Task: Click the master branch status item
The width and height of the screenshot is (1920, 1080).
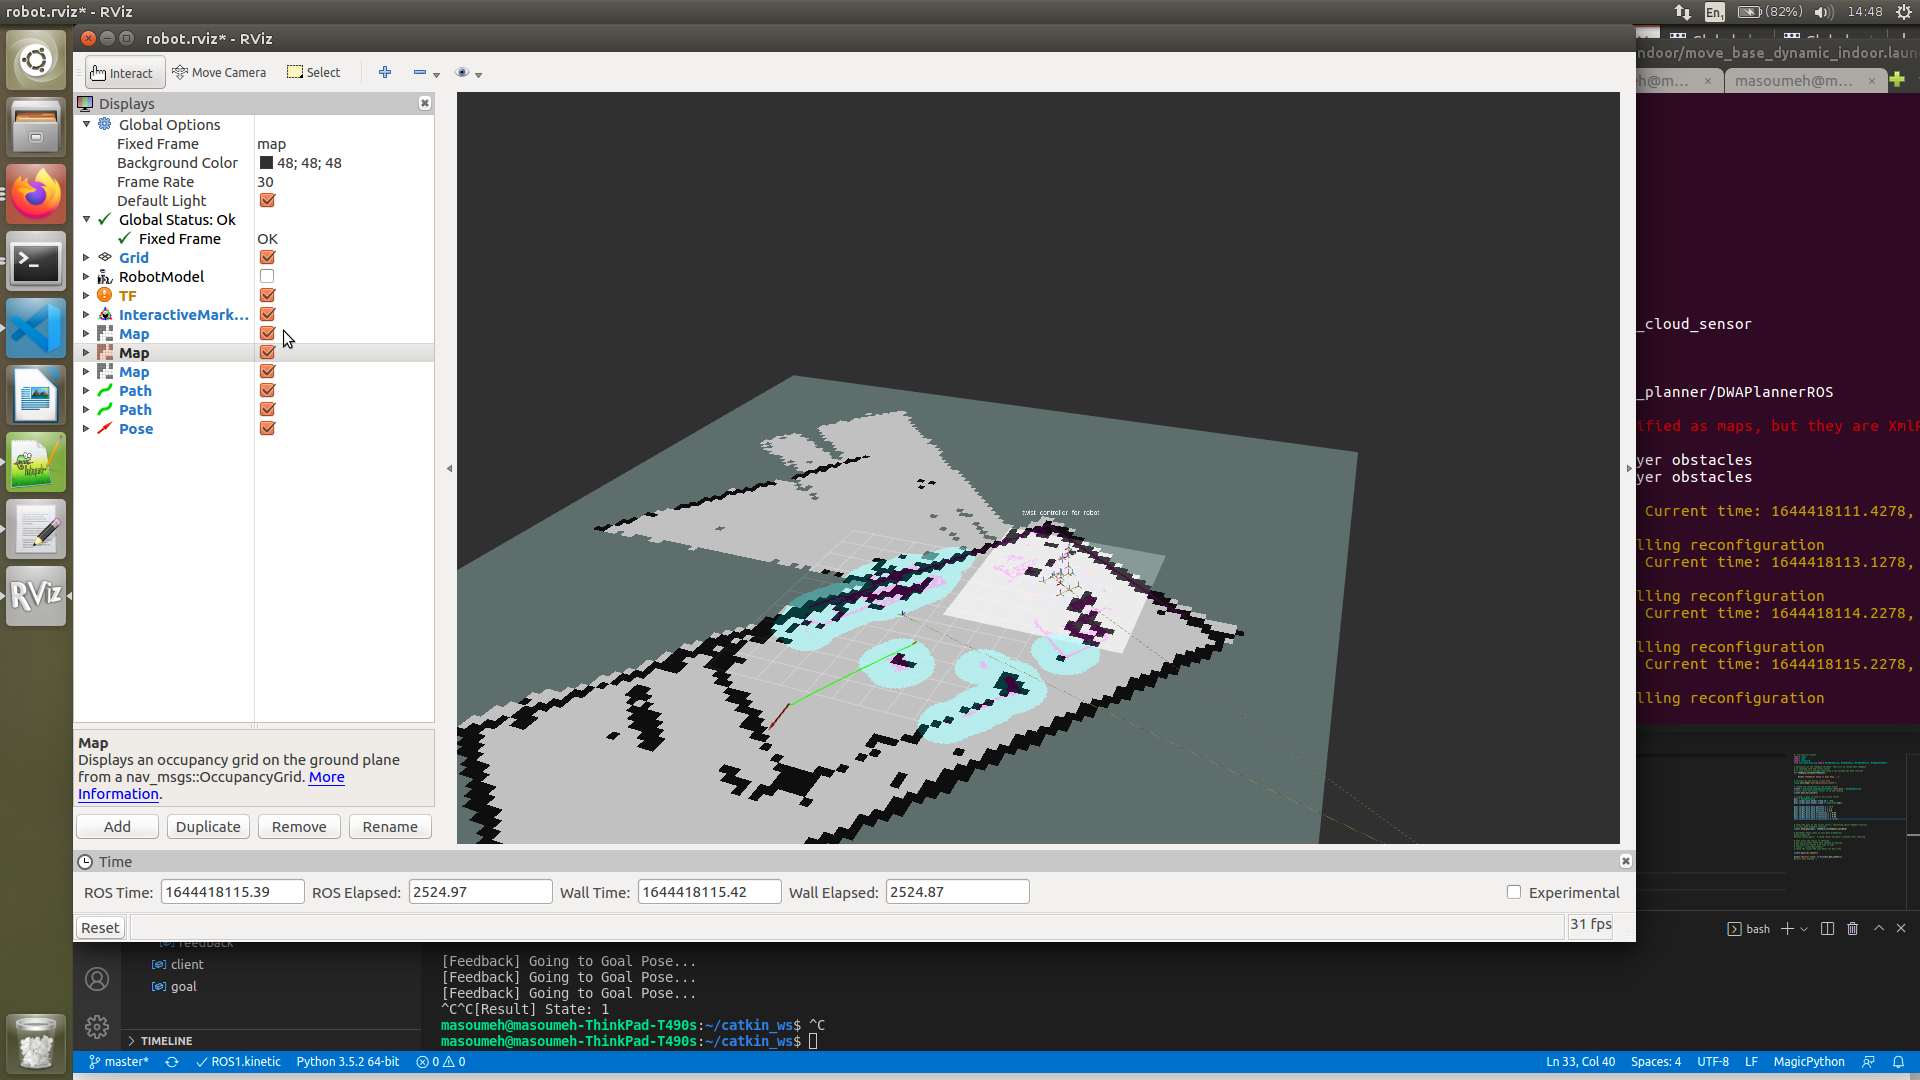Action: (118, 1062)
